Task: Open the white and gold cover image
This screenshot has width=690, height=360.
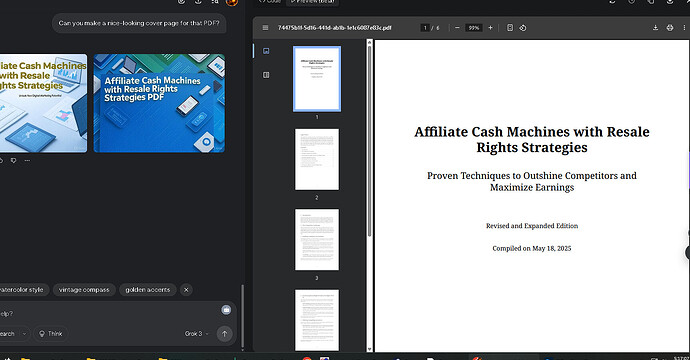Action: click(x=43, y=103)
